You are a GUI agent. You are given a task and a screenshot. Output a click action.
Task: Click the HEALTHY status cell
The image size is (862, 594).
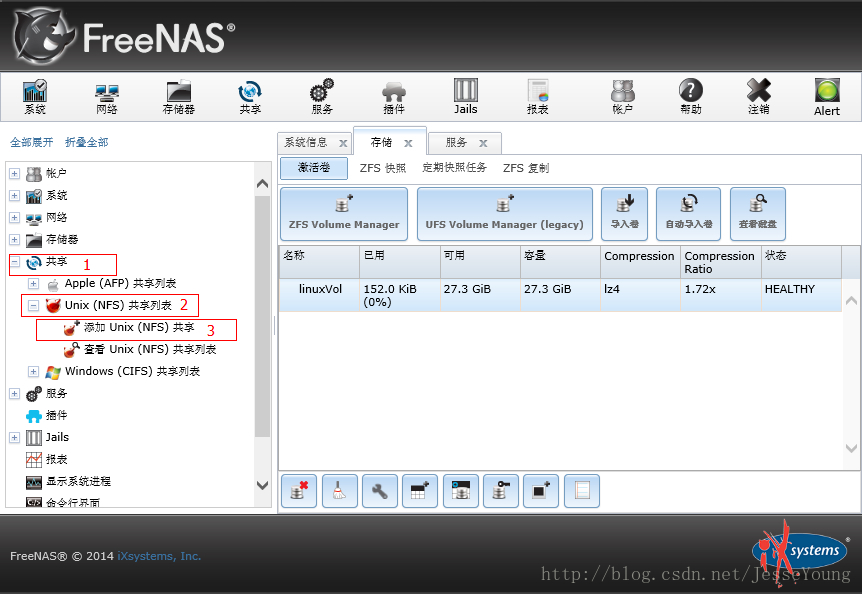801,295
